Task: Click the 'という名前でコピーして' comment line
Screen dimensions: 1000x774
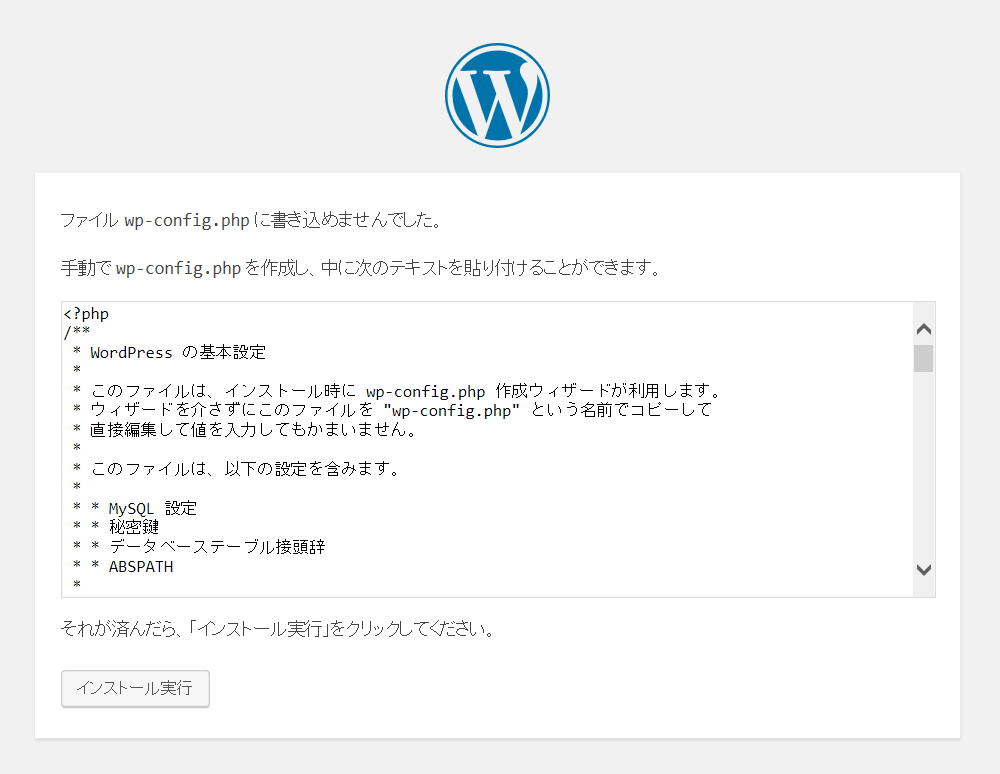Action: click(393, 411)
